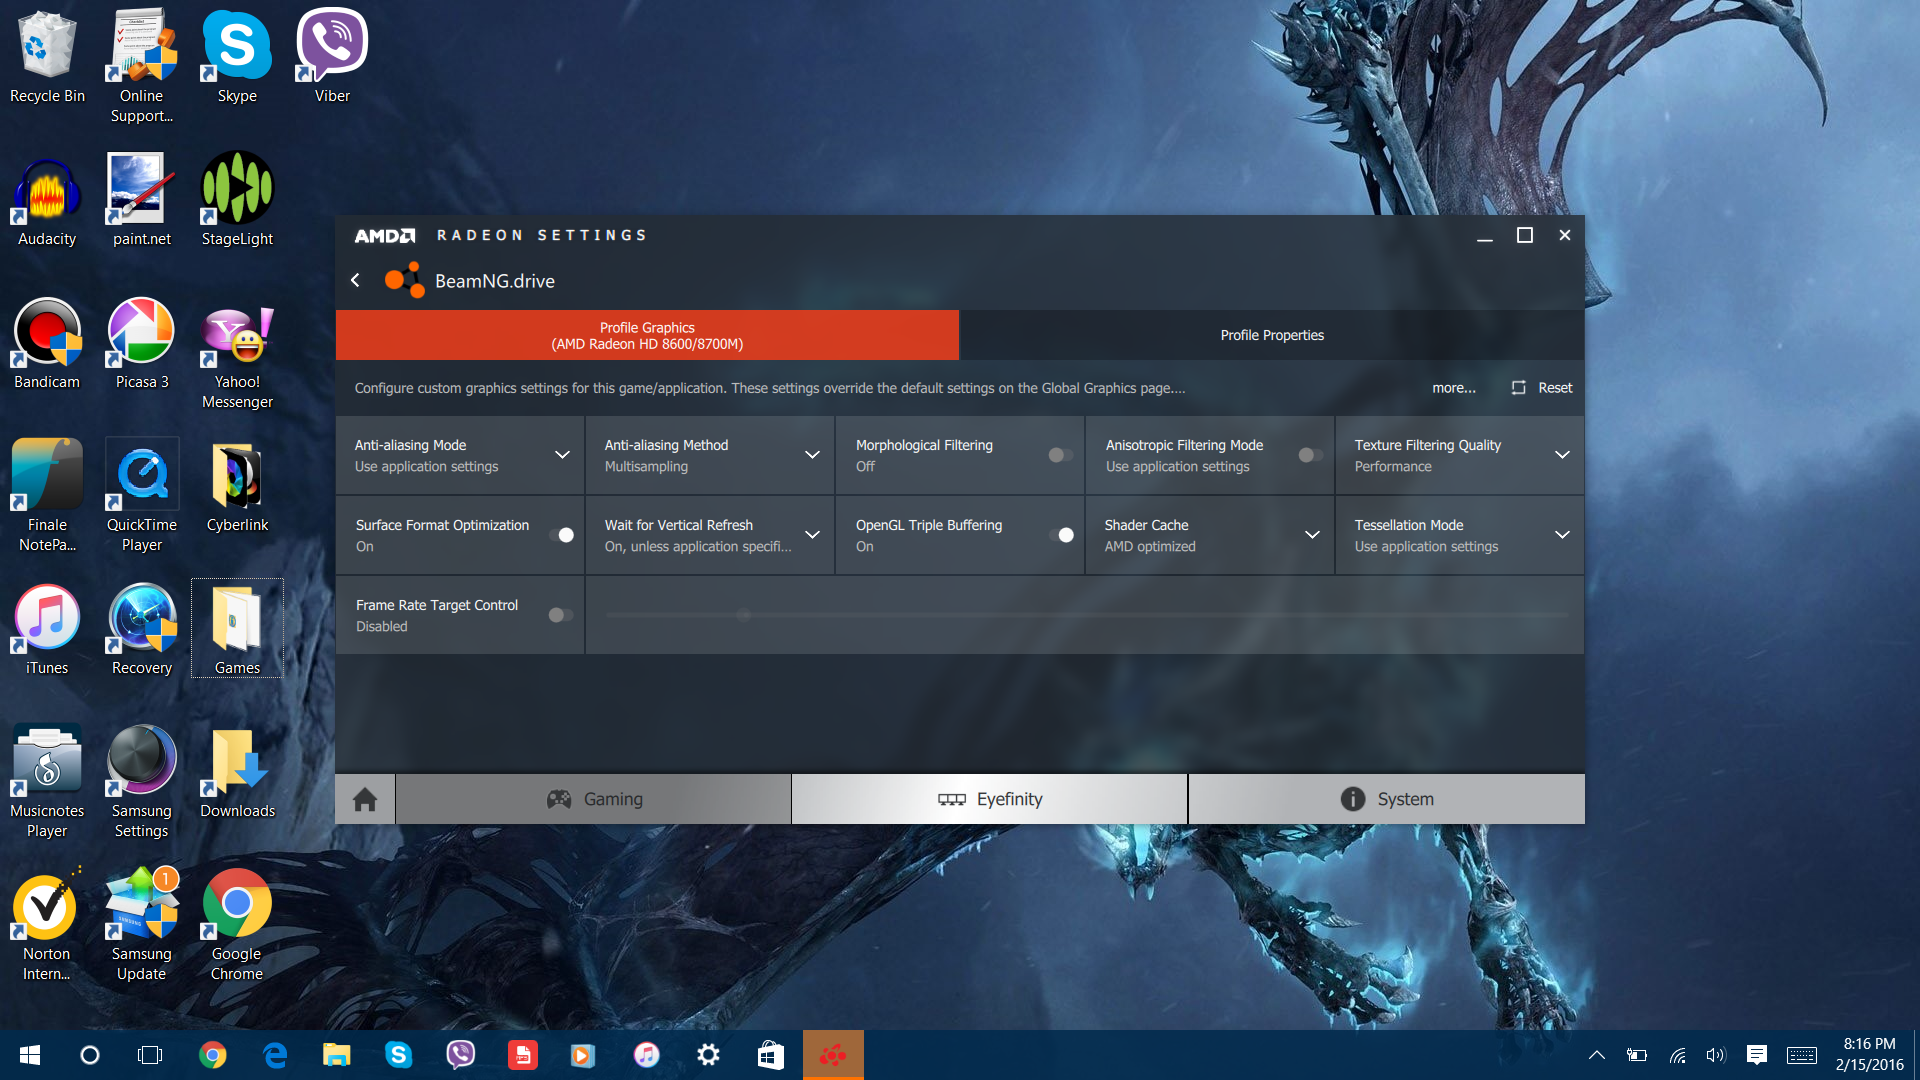Open the Windows Start menu
The height and width of the screenshot is (1080, 1920).
click(x=30, y=1055)
